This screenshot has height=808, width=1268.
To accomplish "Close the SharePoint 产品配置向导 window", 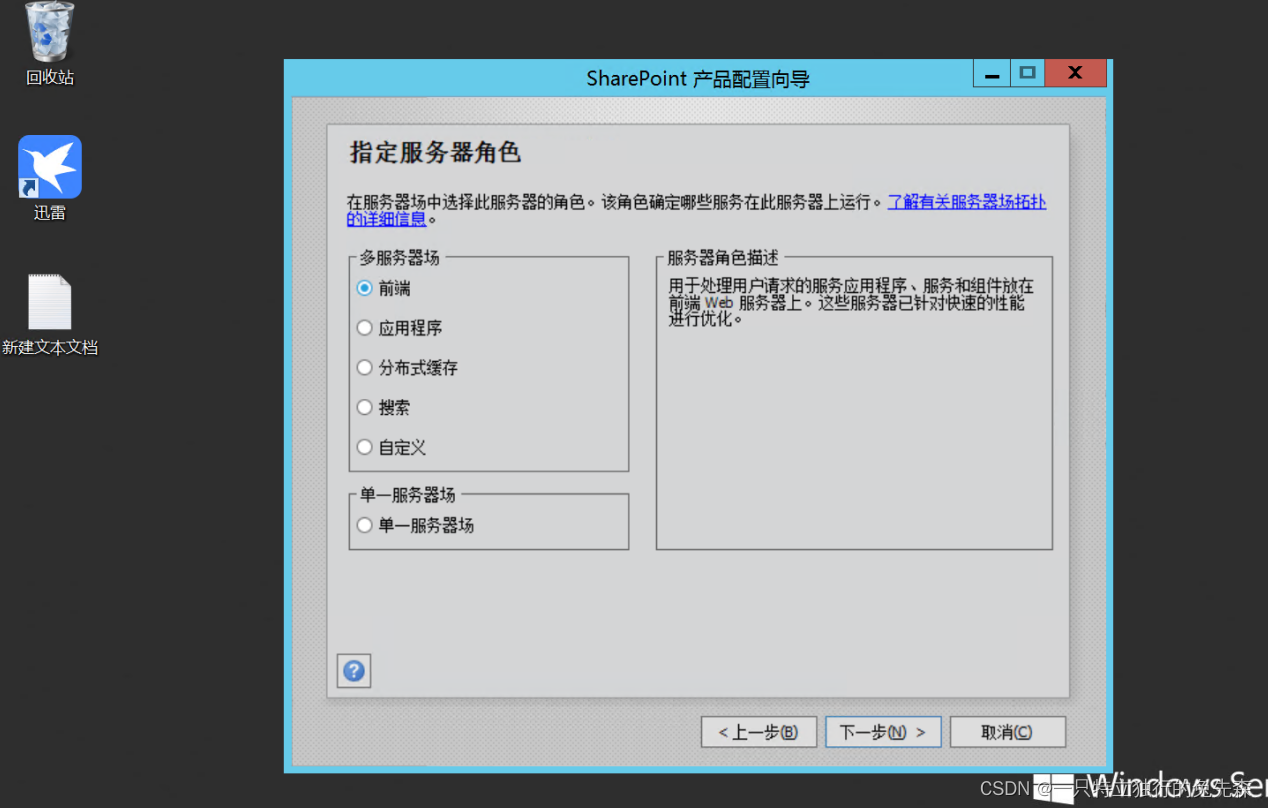I will coord(1076,74).
